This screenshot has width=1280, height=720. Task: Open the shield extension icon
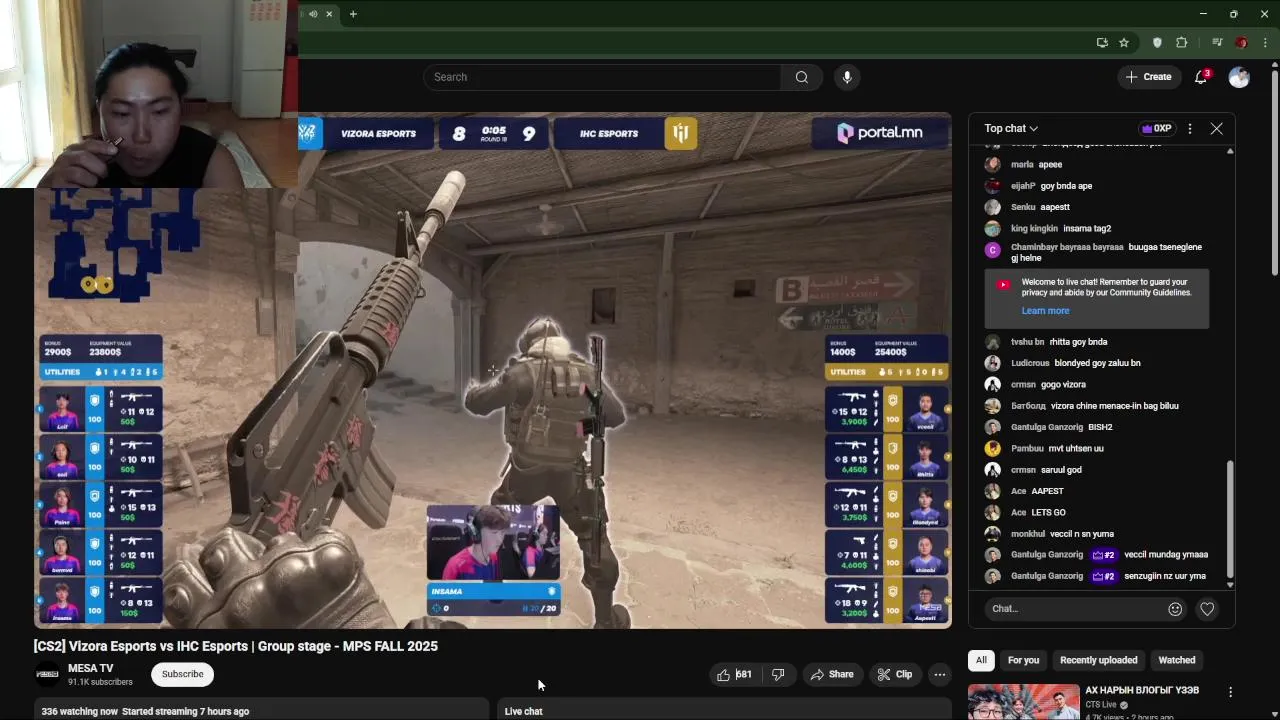[1158, 43]
